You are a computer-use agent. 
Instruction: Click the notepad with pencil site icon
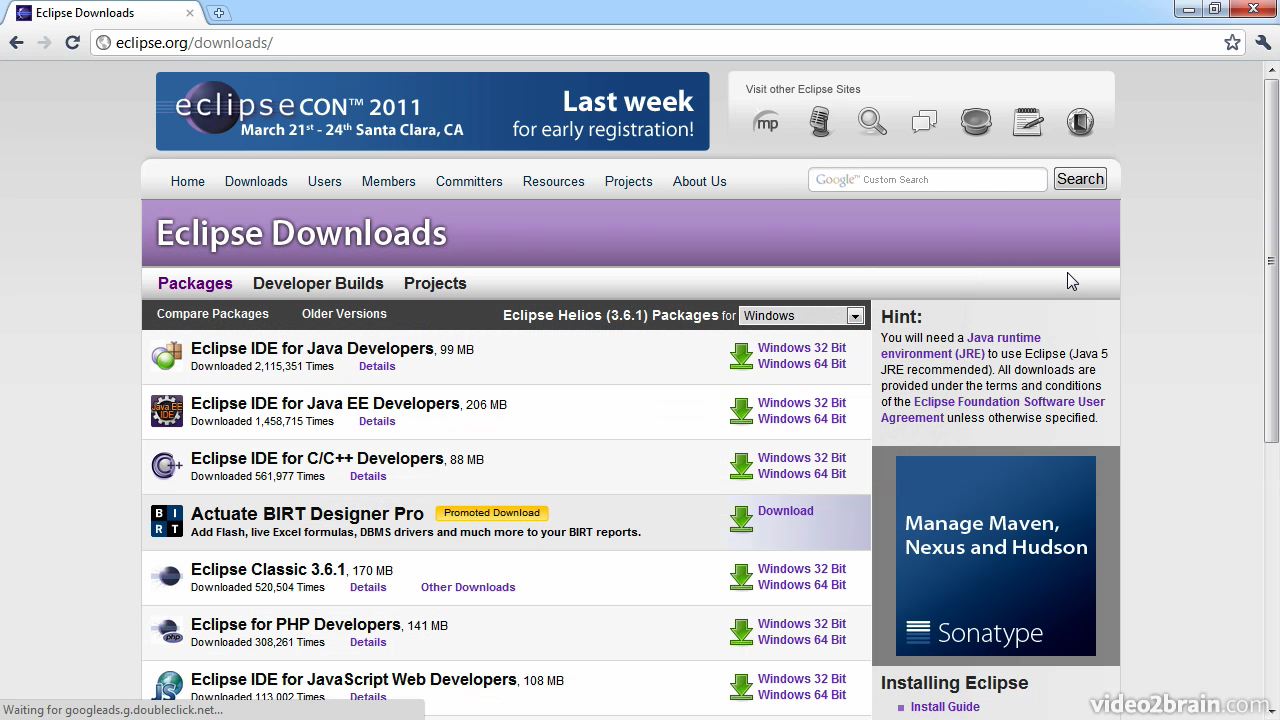1028,122
